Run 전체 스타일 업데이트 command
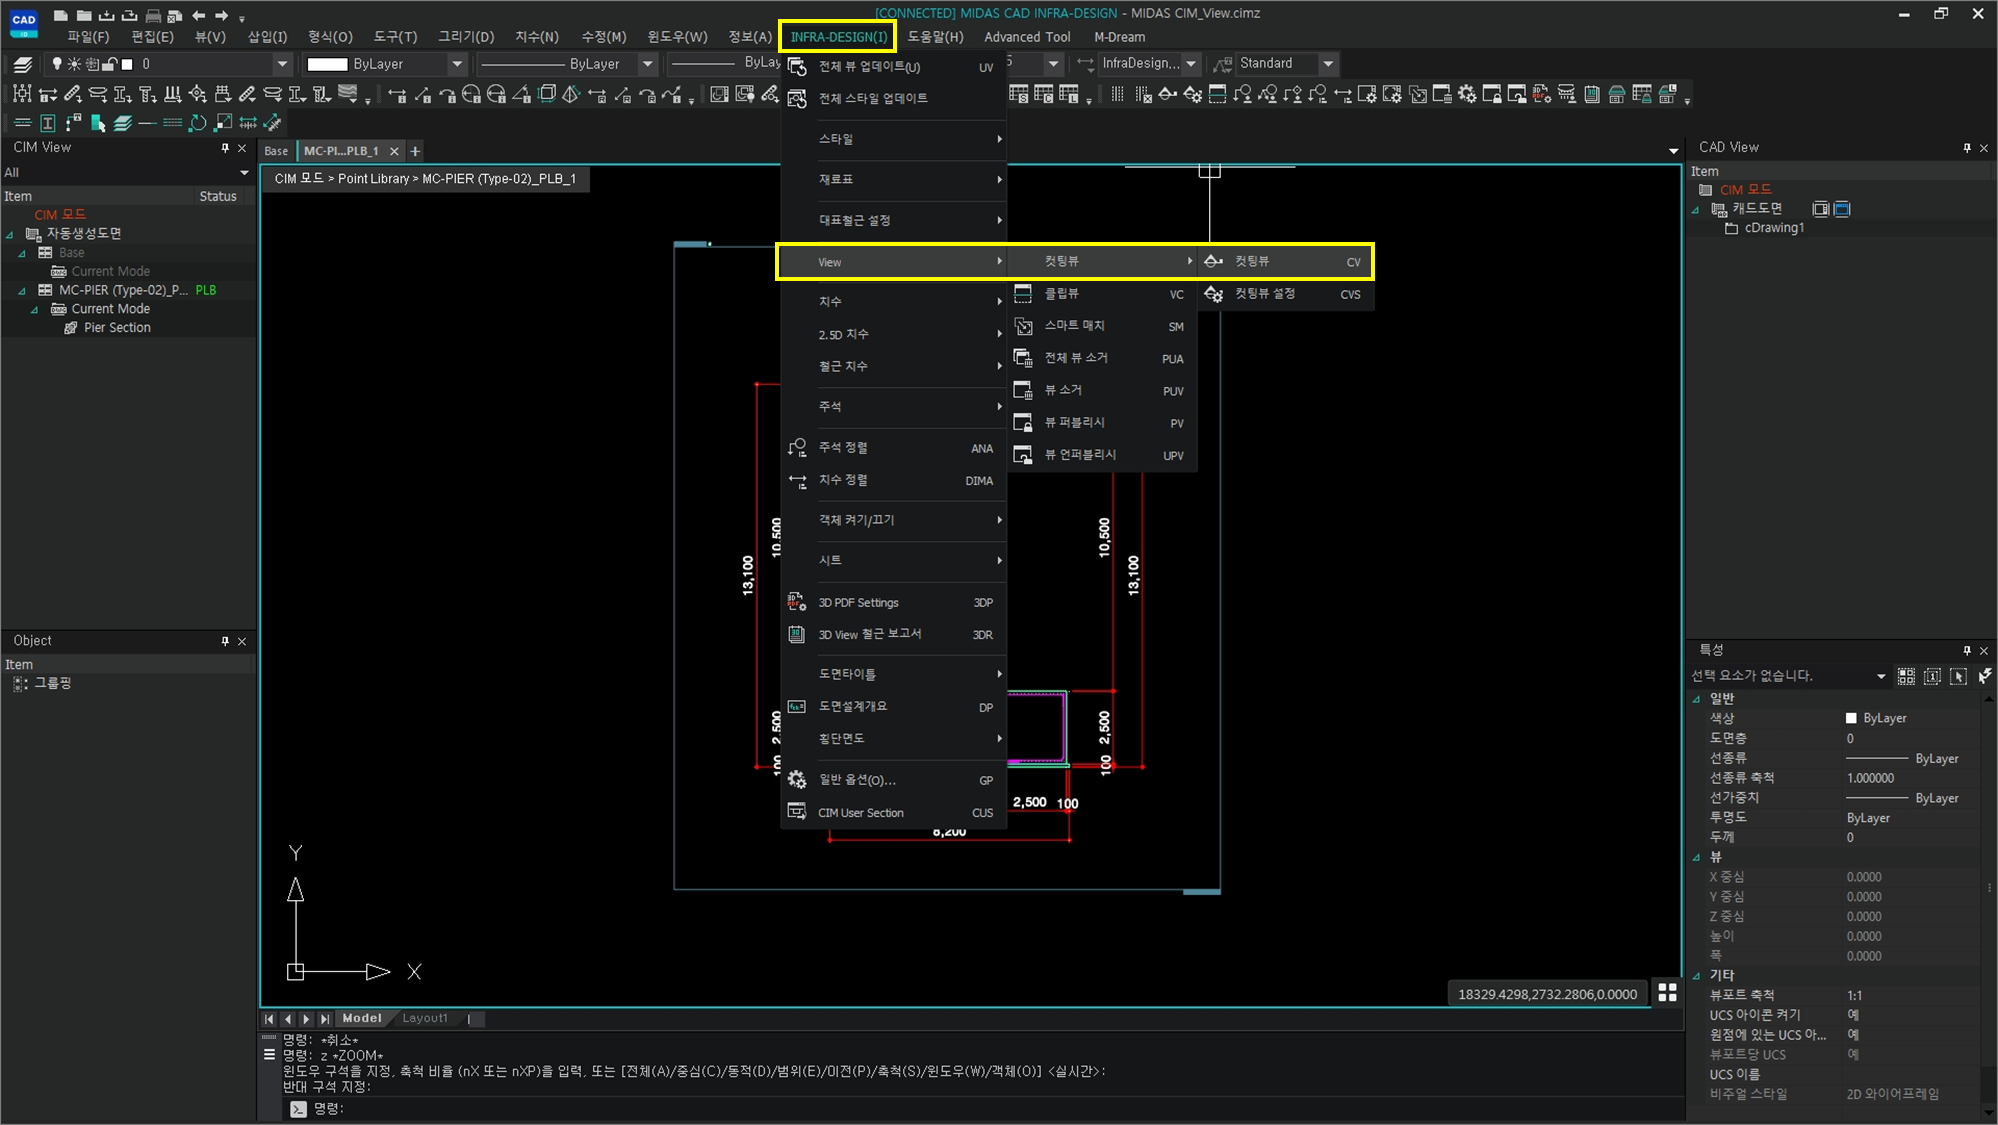1998x1125 pixels. point(893,98)
